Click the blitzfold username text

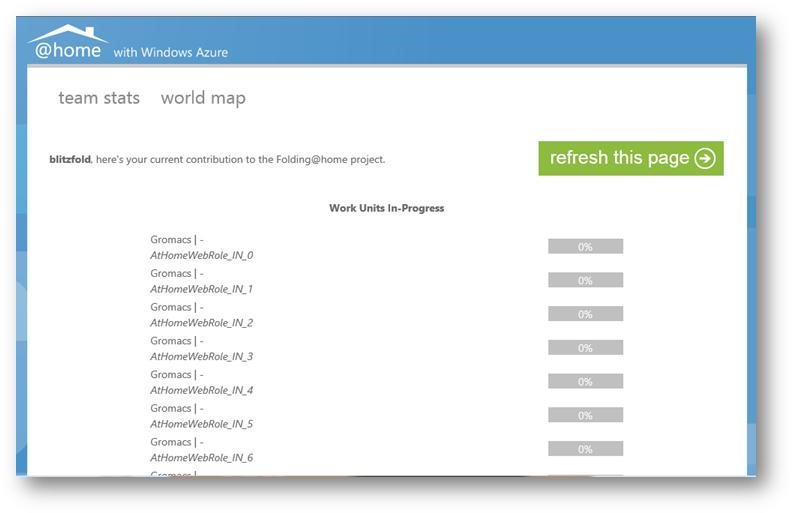(70, 159)
